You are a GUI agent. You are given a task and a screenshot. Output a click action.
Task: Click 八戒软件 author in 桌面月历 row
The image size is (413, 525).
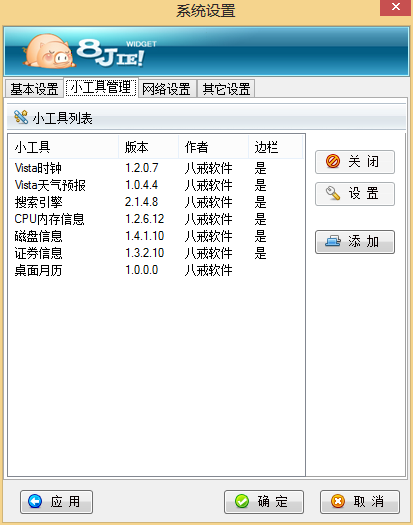208,270
